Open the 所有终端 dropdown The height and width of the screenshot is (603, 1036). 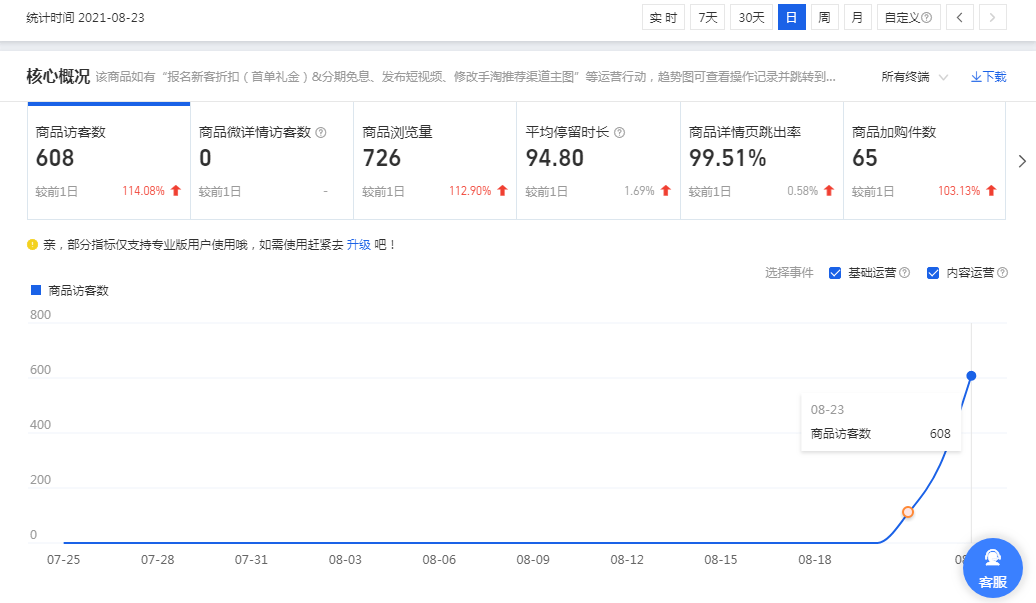pyautogui.click(x=914, y=77)
